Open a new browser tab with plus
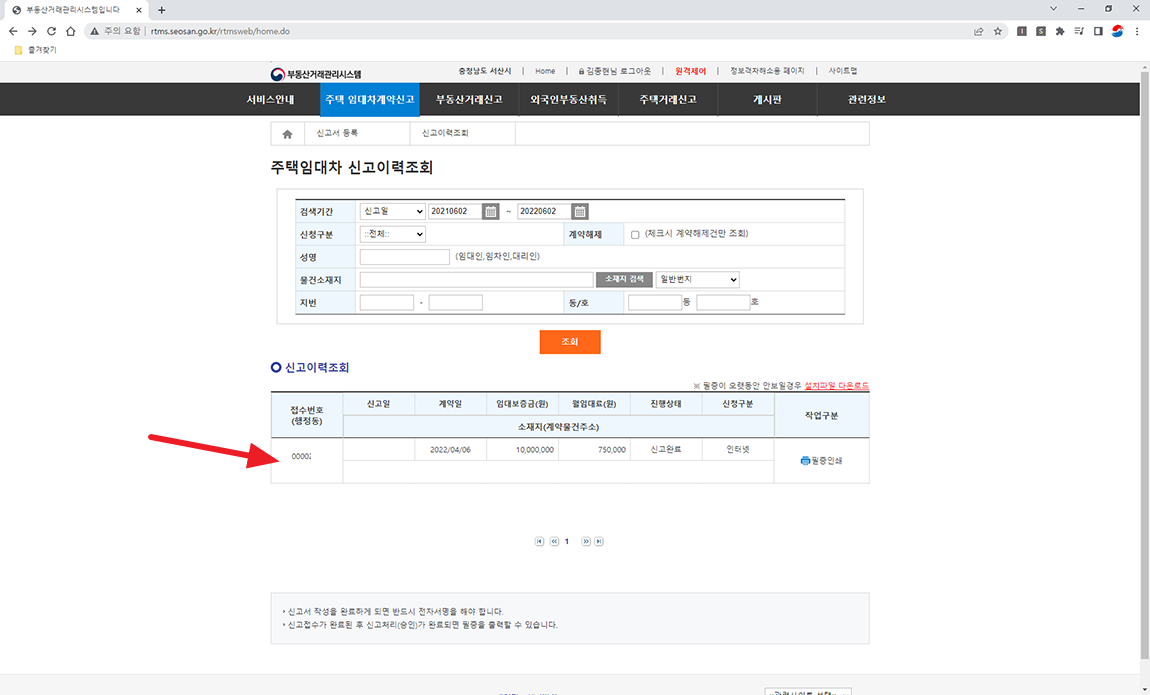 click(161, 10)
